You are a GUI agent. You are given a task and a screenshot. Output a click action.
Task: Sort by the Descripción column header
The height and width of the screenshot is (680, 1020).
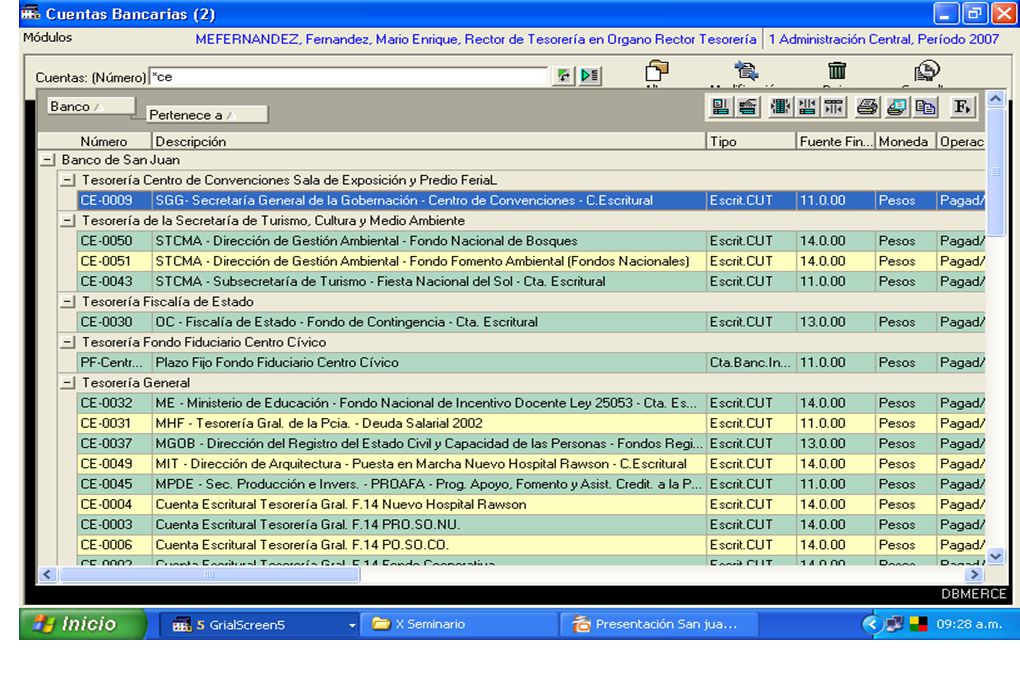tap(429, 141)
